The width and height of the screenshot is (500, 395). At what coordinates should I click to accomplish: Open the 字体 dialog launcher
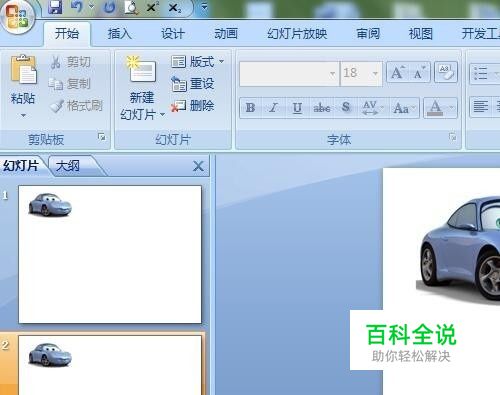tap(452, 137)
